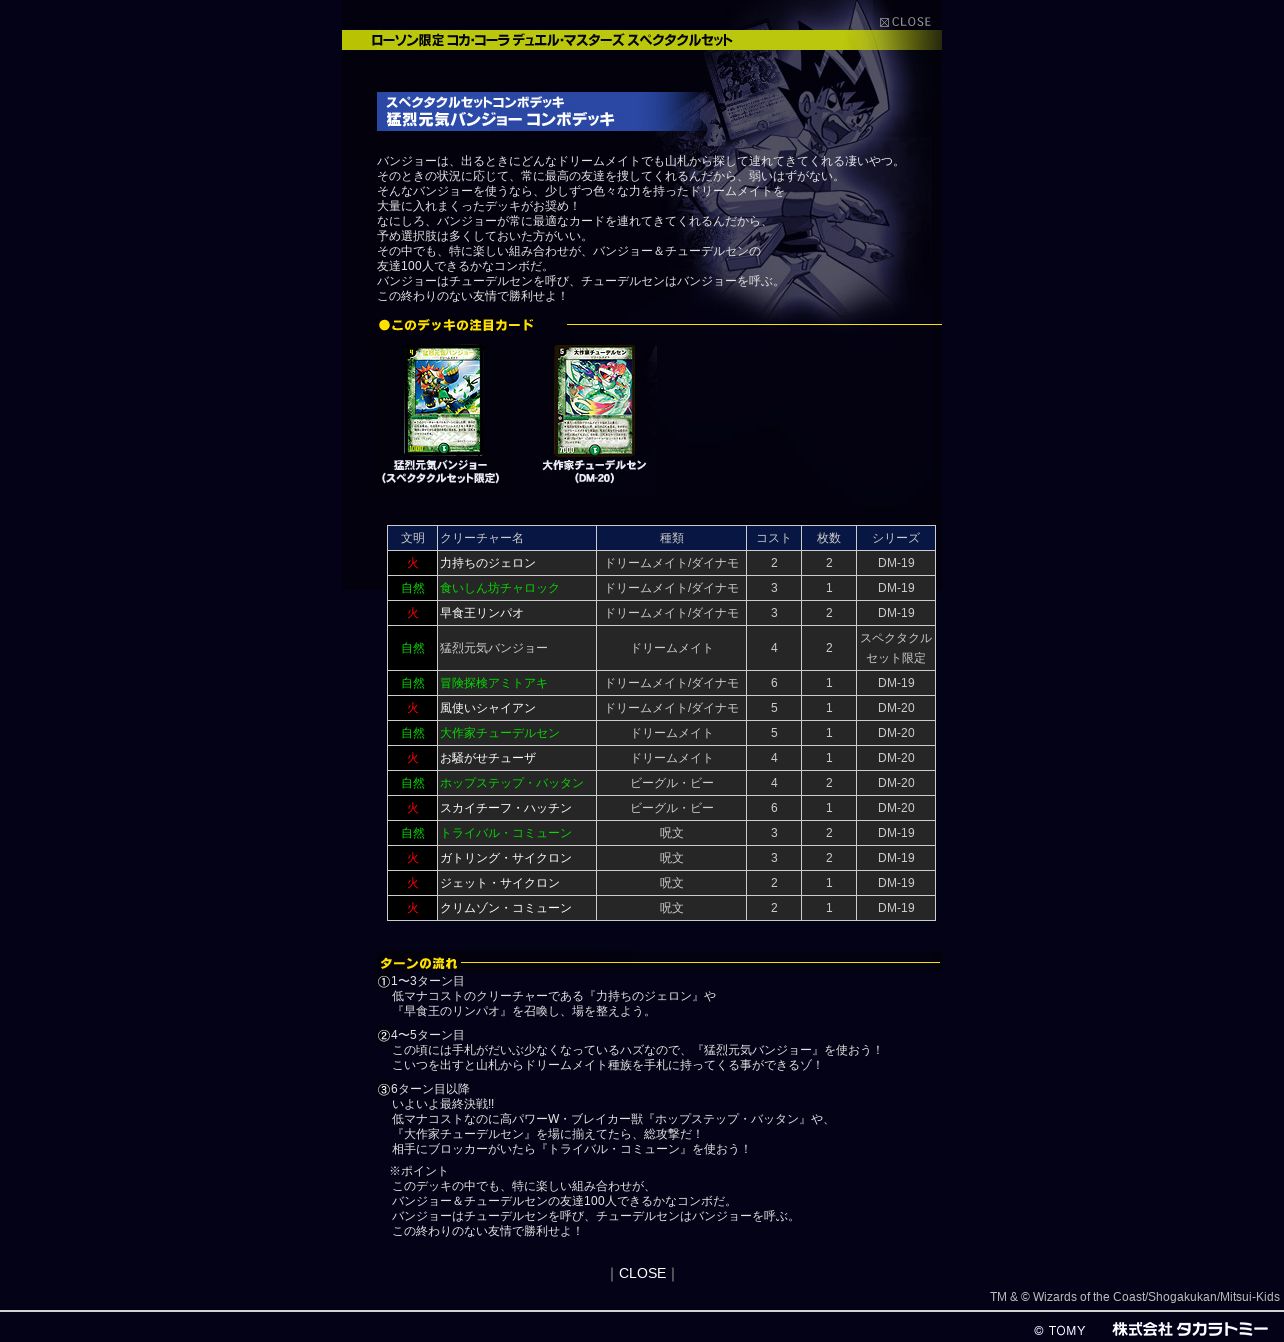Screen dimensions: 1284x1342
Task: Select the ガトリング・サイクロン table cell
Action: click(x=517, y=858)
